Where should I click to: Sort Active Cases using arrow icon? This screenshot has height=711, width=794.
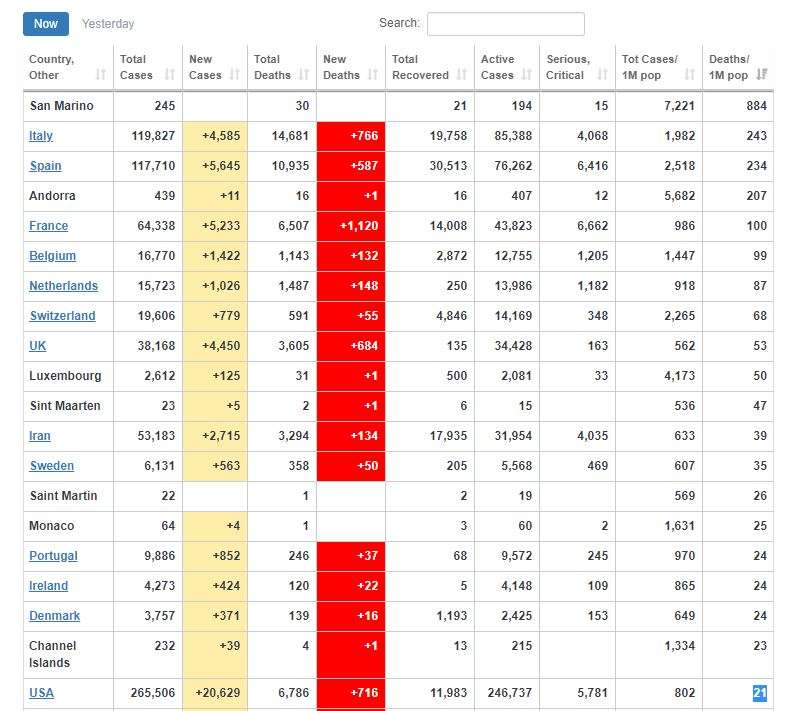526,75
